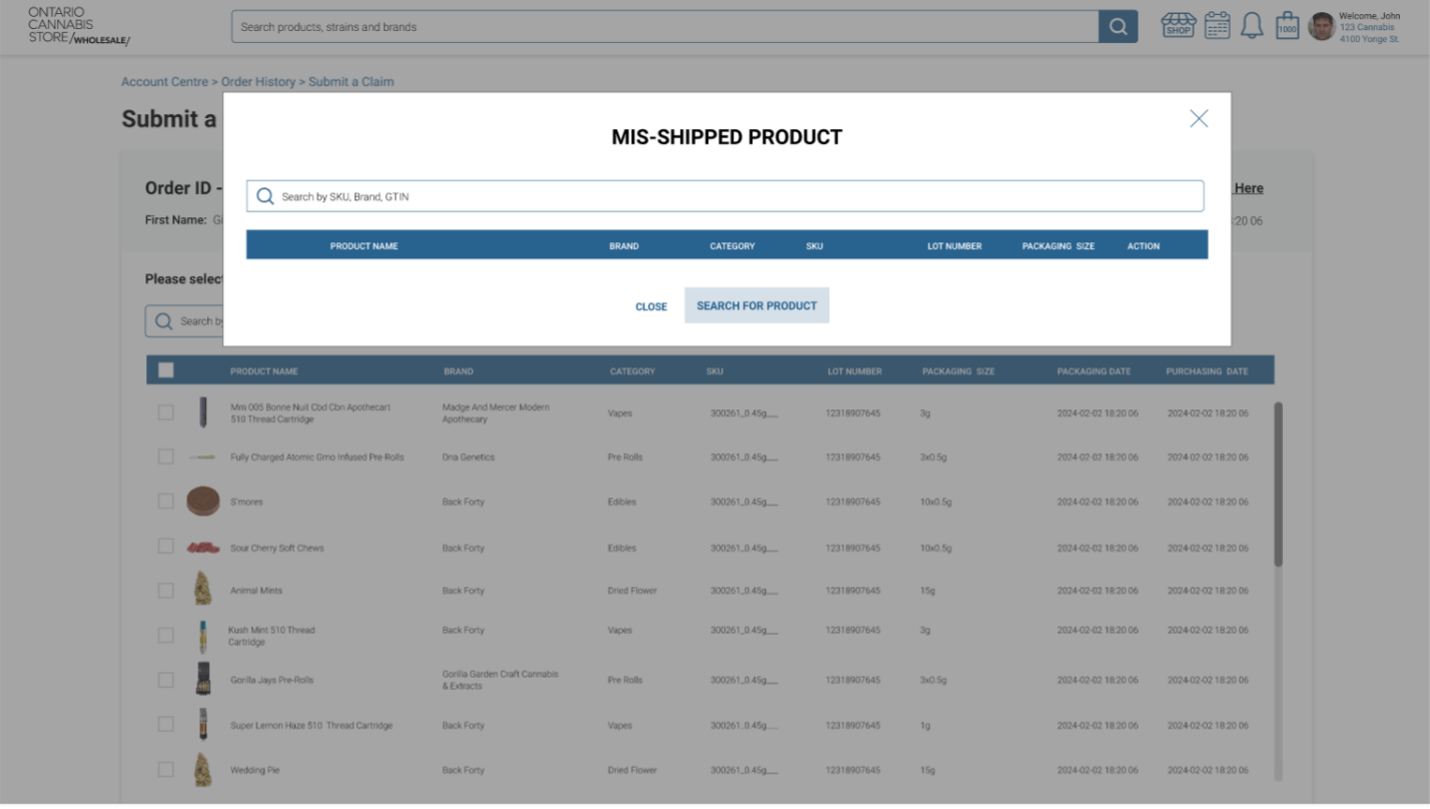Check the Super Lemon Haze cartridge checkbox

166,725
